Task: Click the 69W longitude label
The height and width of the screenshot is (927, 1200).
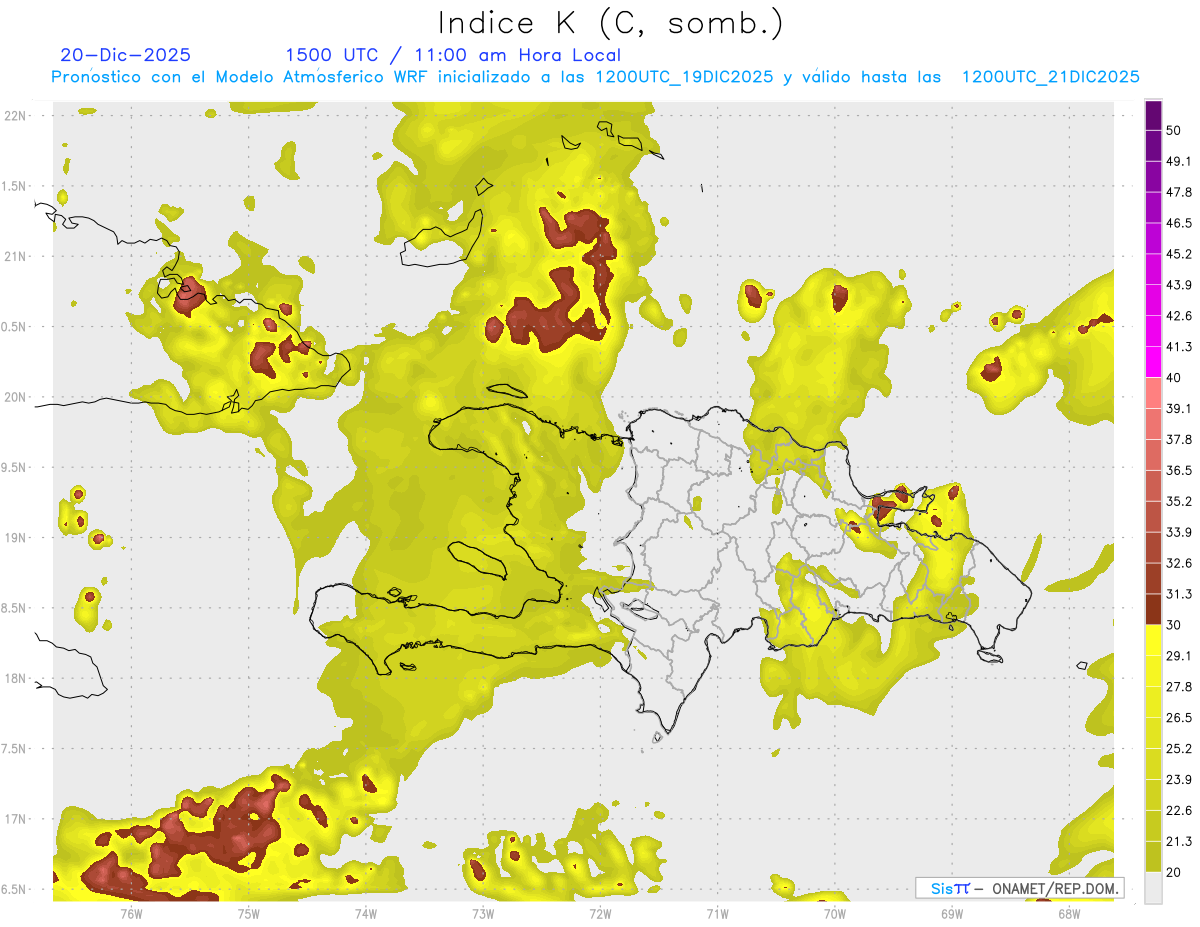Action: (x=951, y=913)
